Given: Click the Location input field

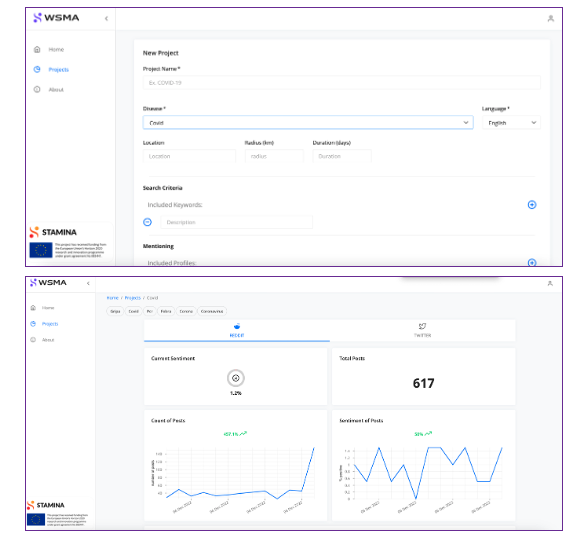Looking at the screenshot, I should [x=189, y=156].
